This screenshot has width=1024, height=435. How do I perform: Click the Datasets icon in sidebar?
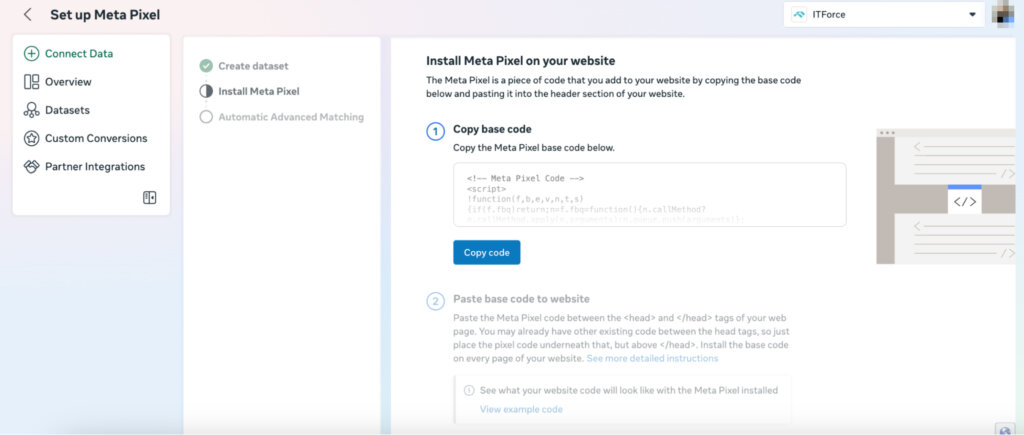point(31,110)
